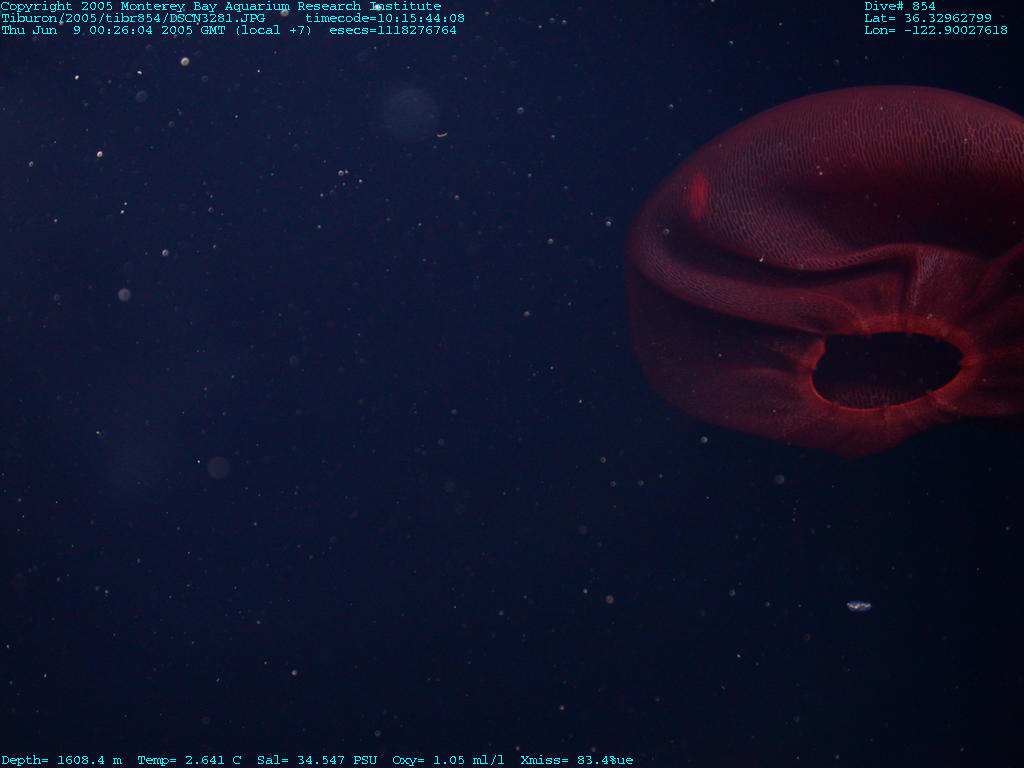Image resolution: width=1024 pixels, height=768 pixels.
Task: Click the Dive# 854 label
Action: point(900,6)
